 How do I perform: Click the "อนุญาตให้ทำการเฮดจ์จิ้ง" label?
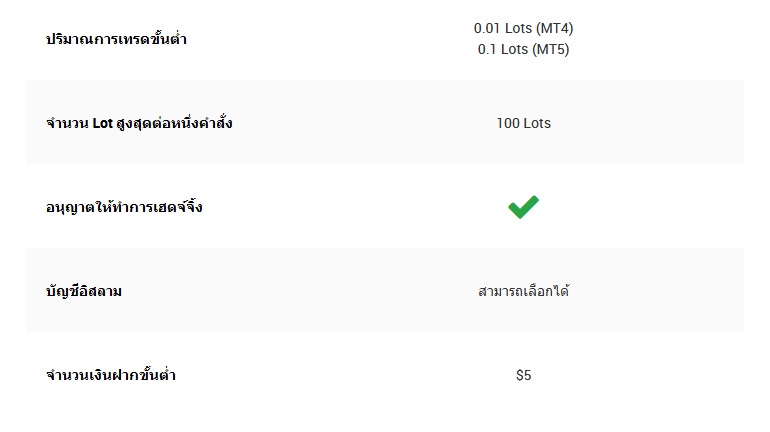[x=124, y=208]
